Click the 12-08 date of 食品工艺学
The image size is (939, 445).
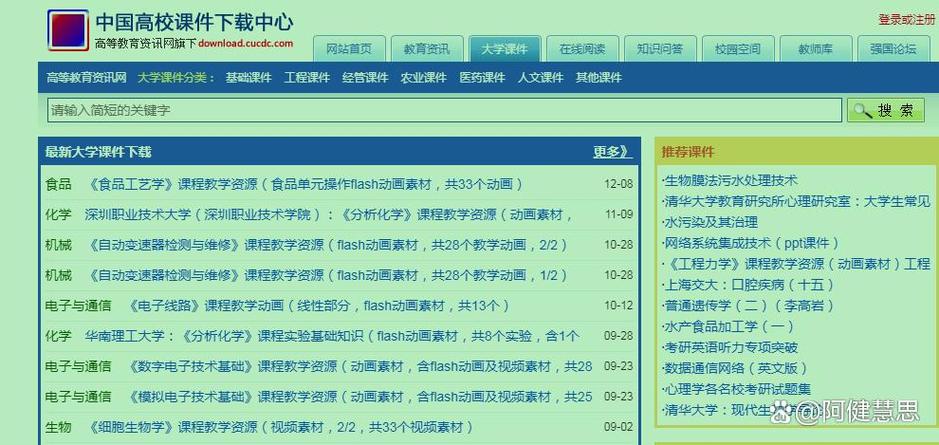pyautogui.click(x=619, y=184)
